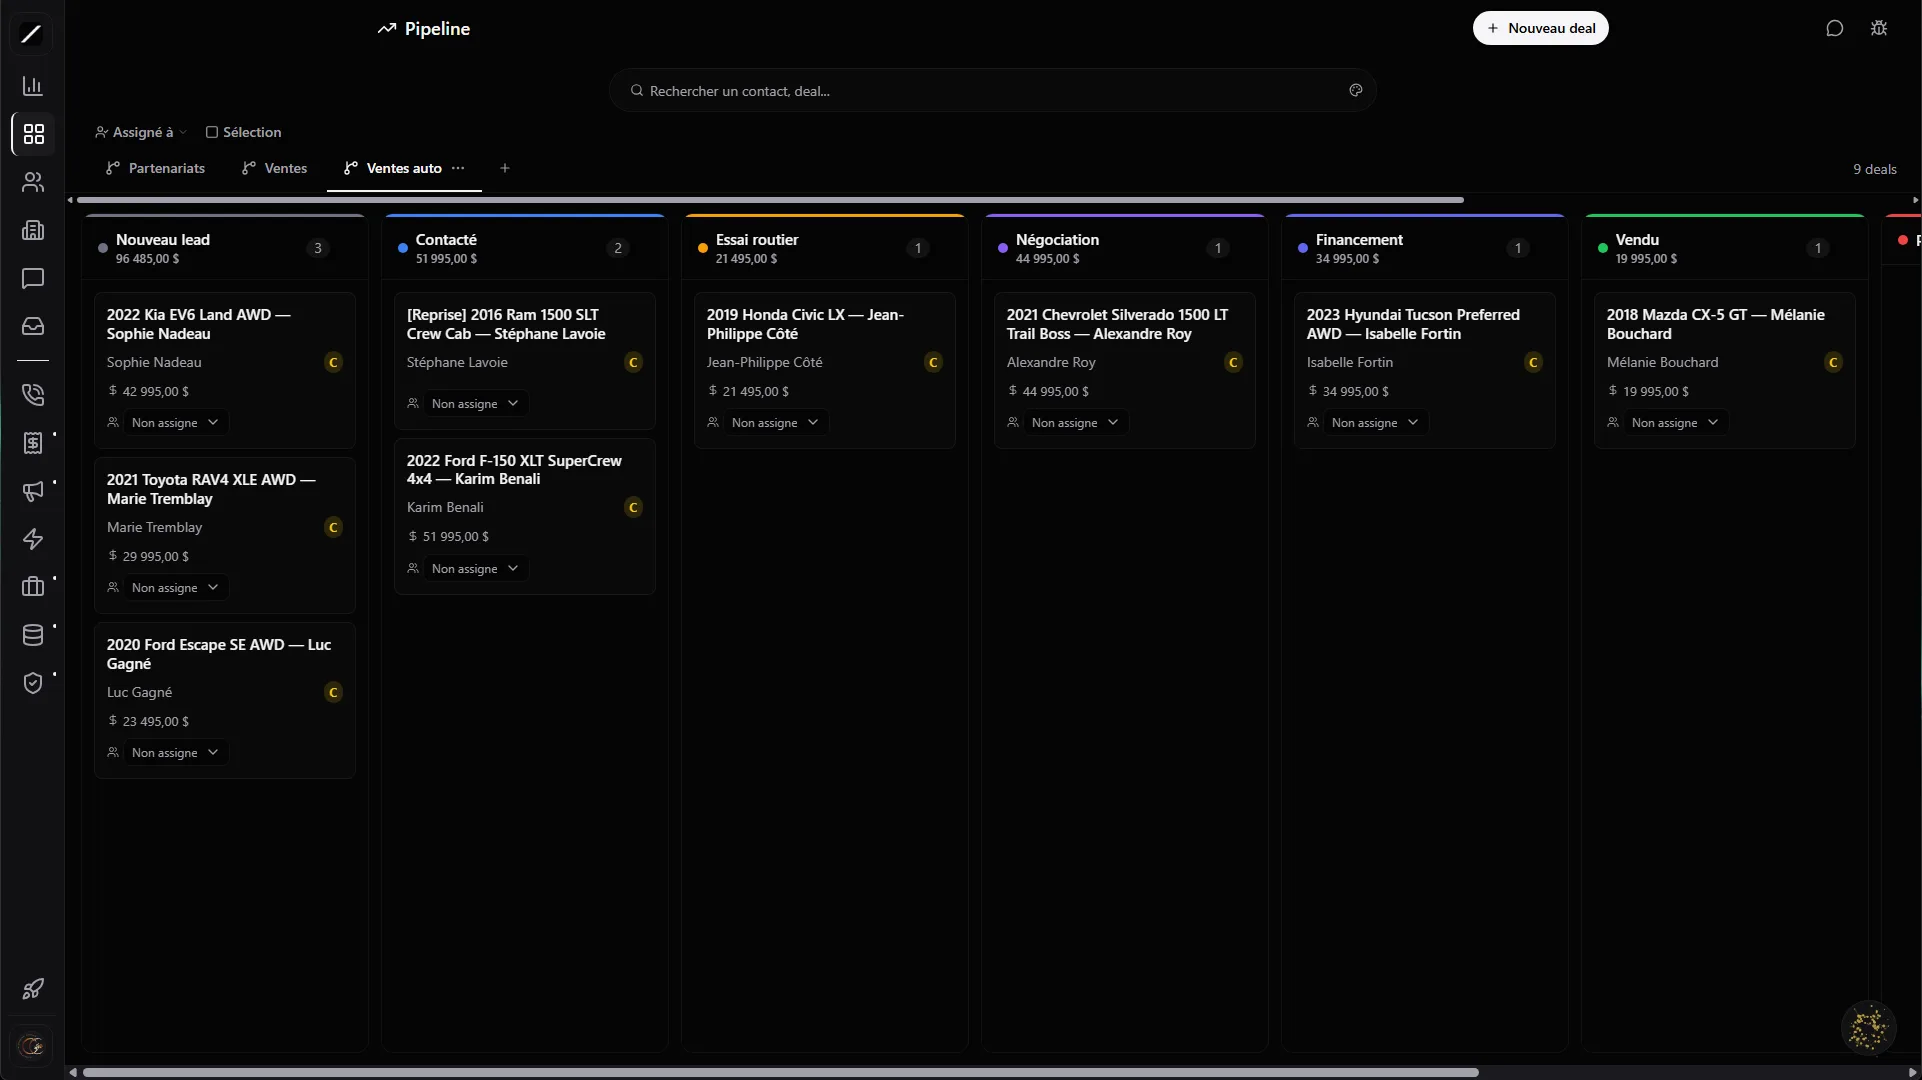Click the Contacté column header

(x=525, y=248)
